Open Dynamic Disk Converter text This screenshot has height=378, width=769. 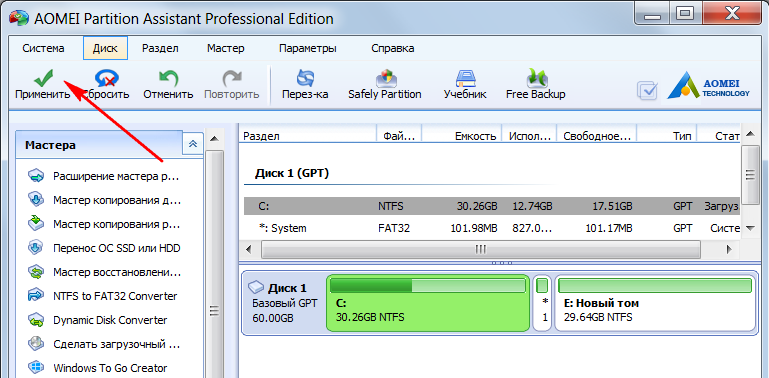(110, 320)
